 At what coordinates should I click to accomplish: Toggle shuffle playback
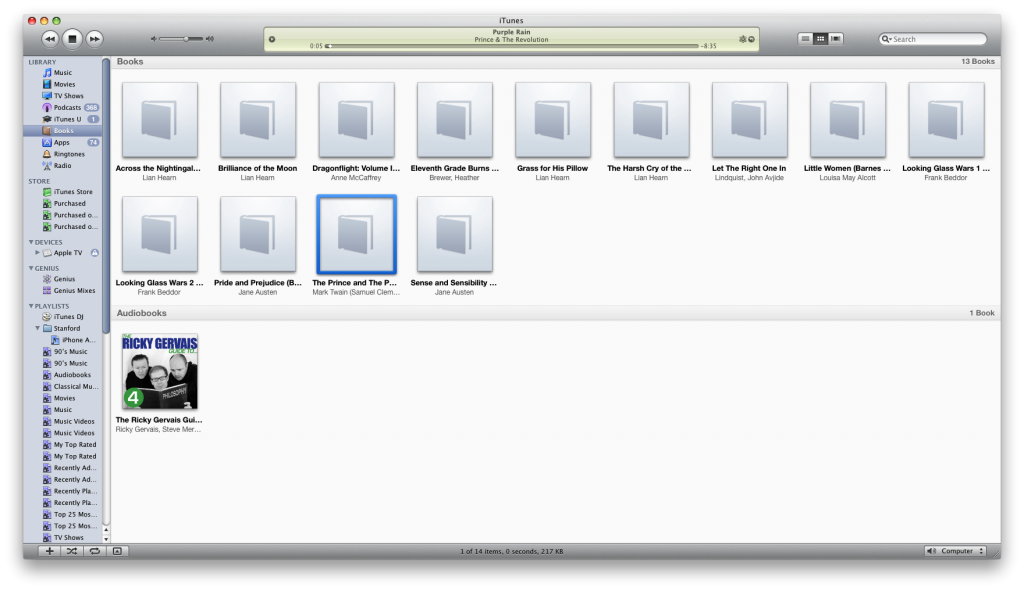(72, 551)
